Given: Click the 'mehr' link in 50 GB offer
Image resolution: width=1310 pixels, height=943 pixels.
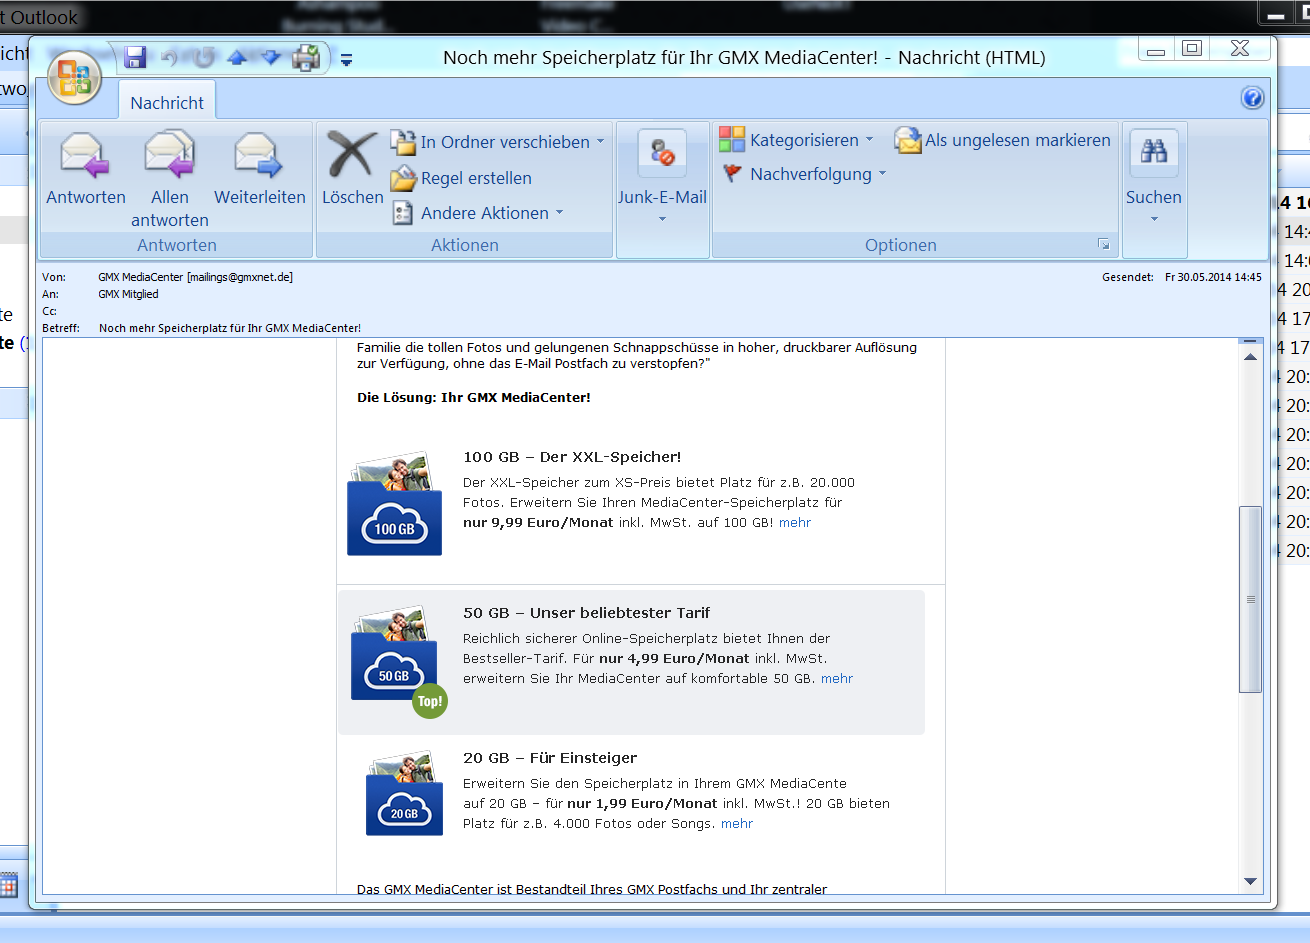Looking at the screenshot, I should (837, 678).
